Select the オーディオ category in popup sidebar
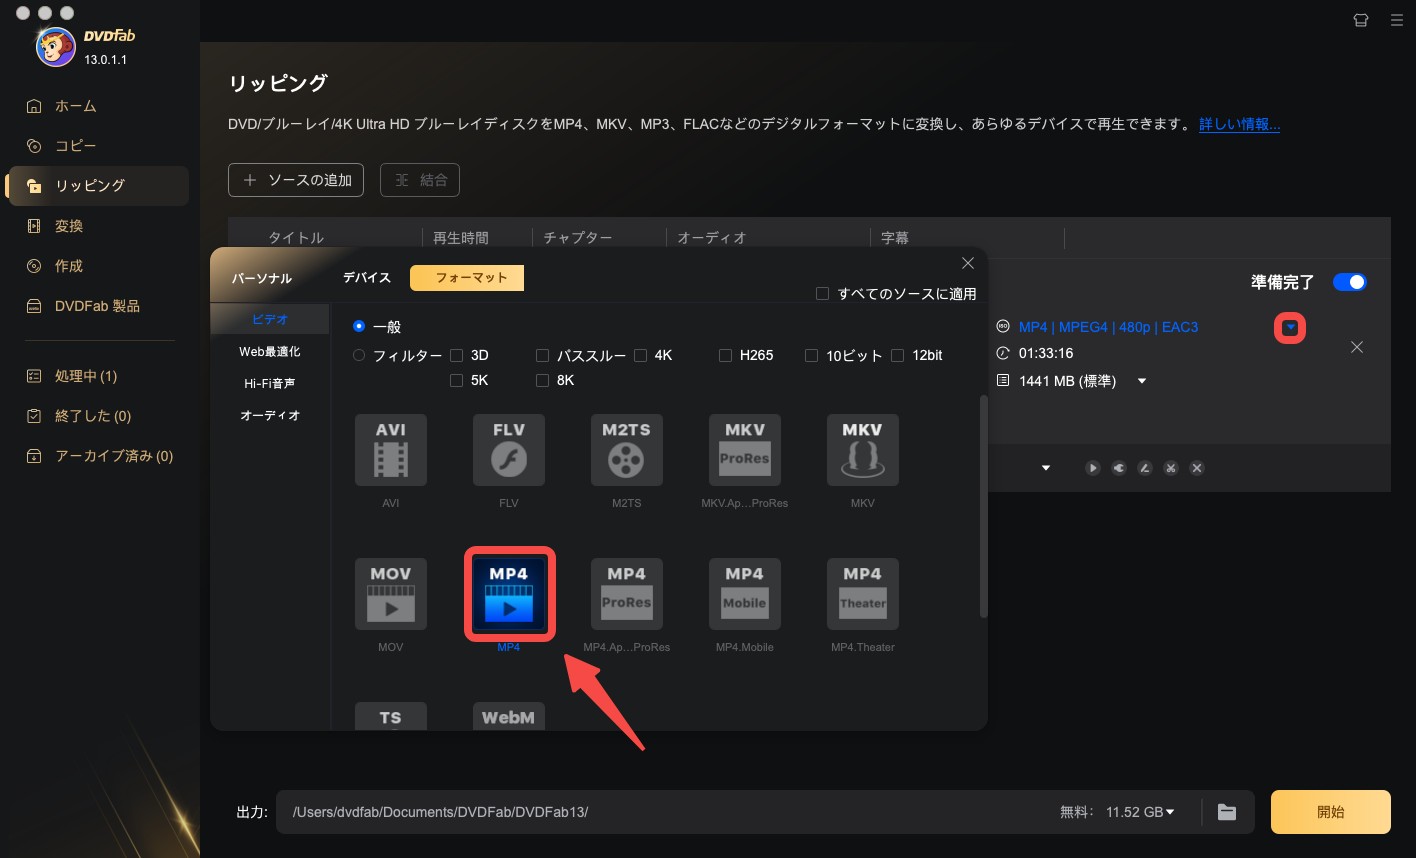1416x858 pixels. (270, 415)
